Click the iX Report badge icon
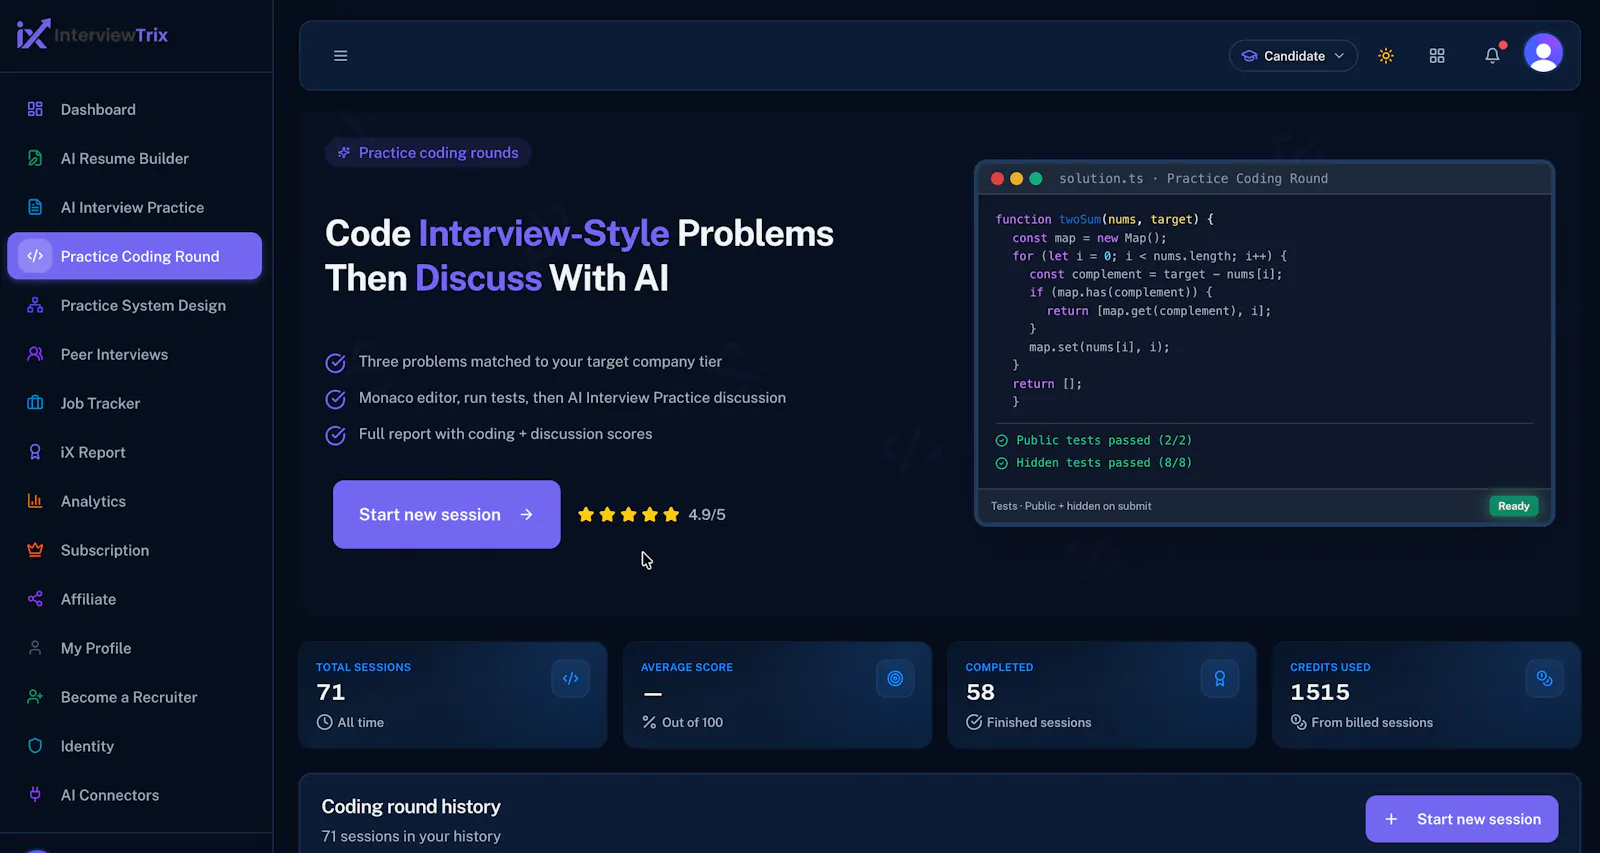Viewport: 1600px width, 853px height. tap(35, 452)
